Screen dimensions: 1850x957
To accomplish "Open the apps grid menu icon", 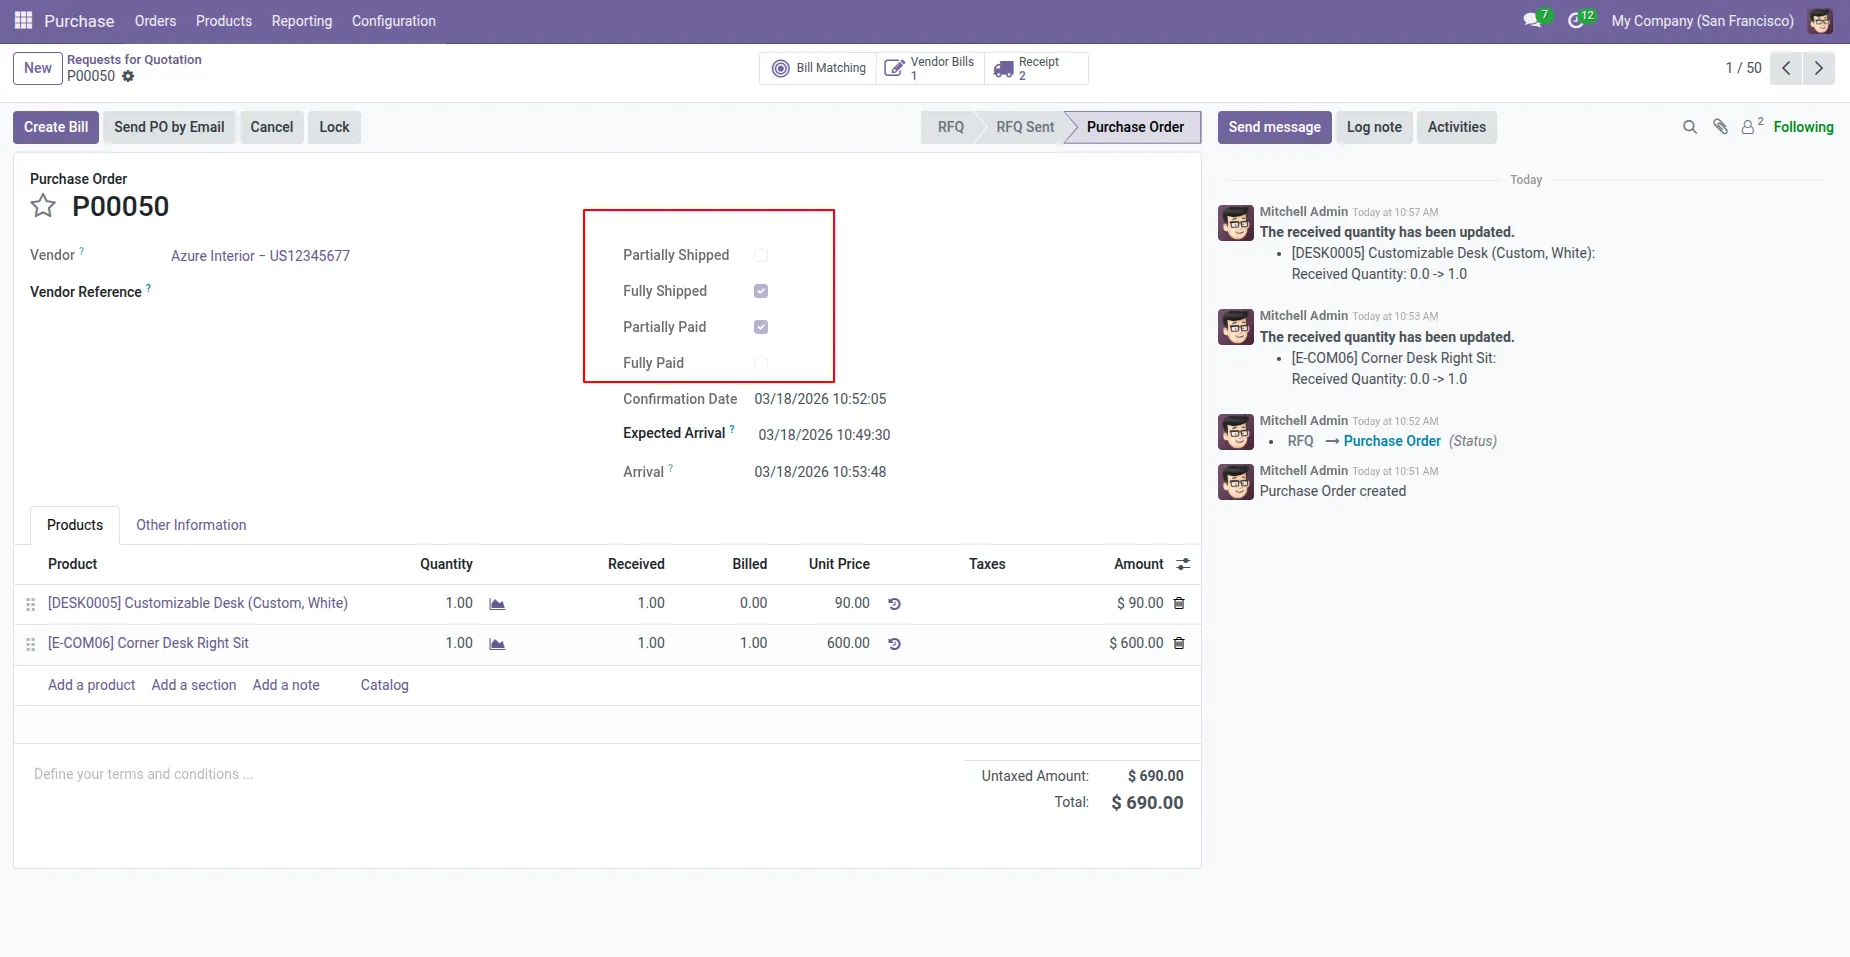I will click(23, 20).
